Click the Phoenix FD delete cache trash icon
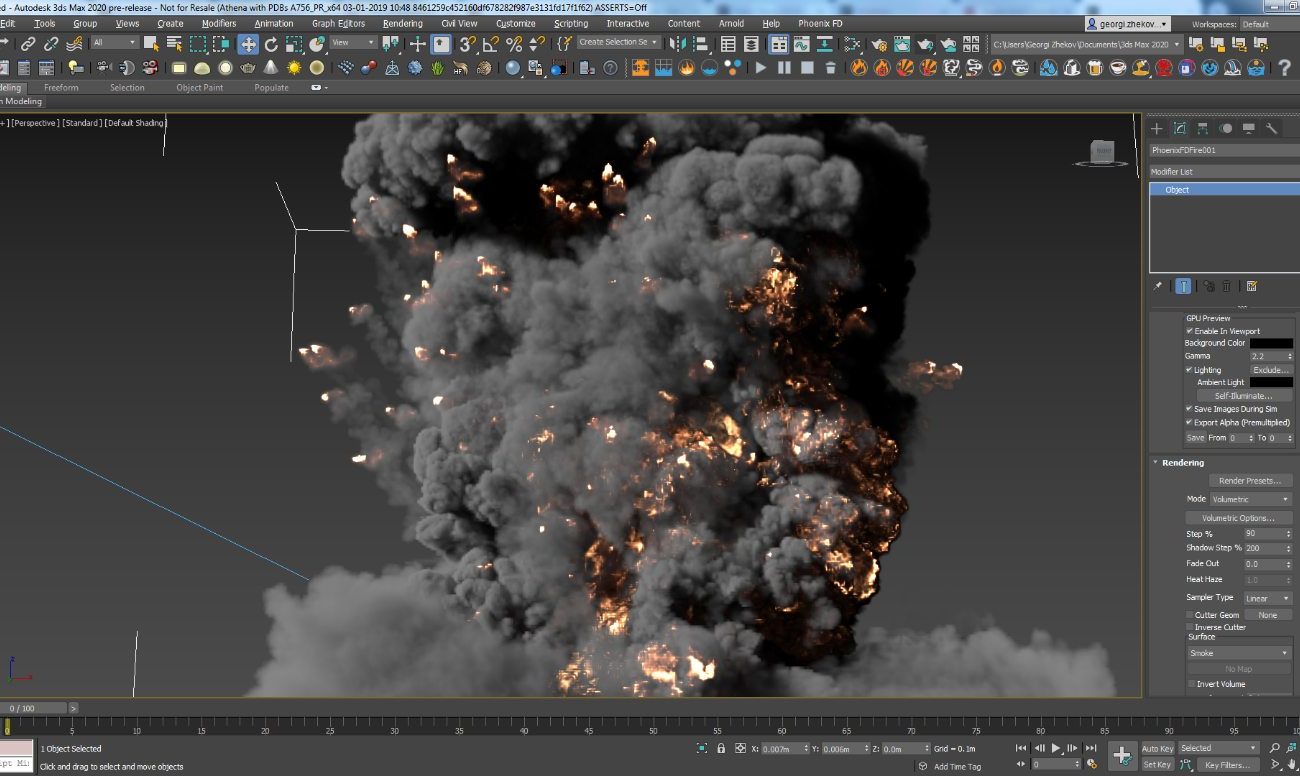Screen dimensions: 1300x776 pyautogui.click(x=831, y=67)
